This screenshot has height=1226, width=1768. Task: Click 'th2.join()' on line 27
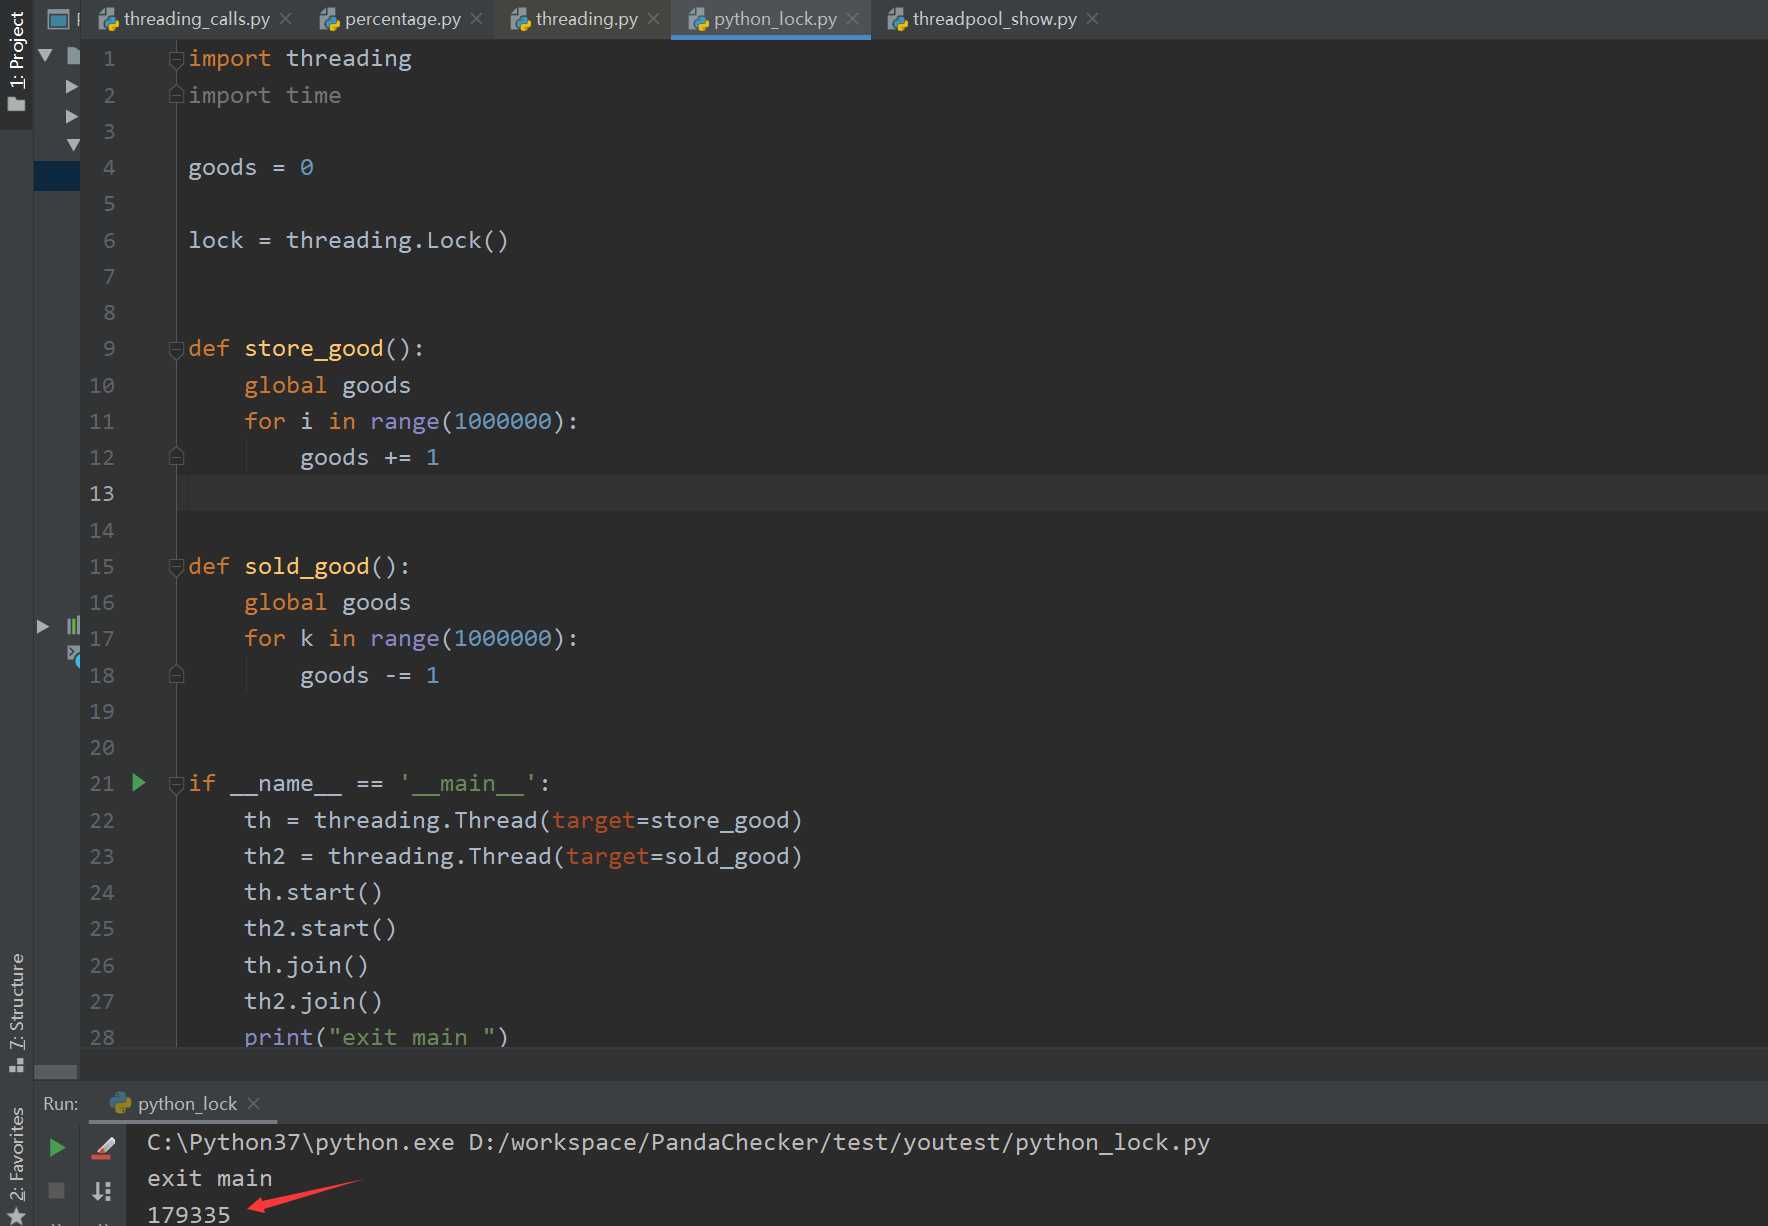[313, 1002]
